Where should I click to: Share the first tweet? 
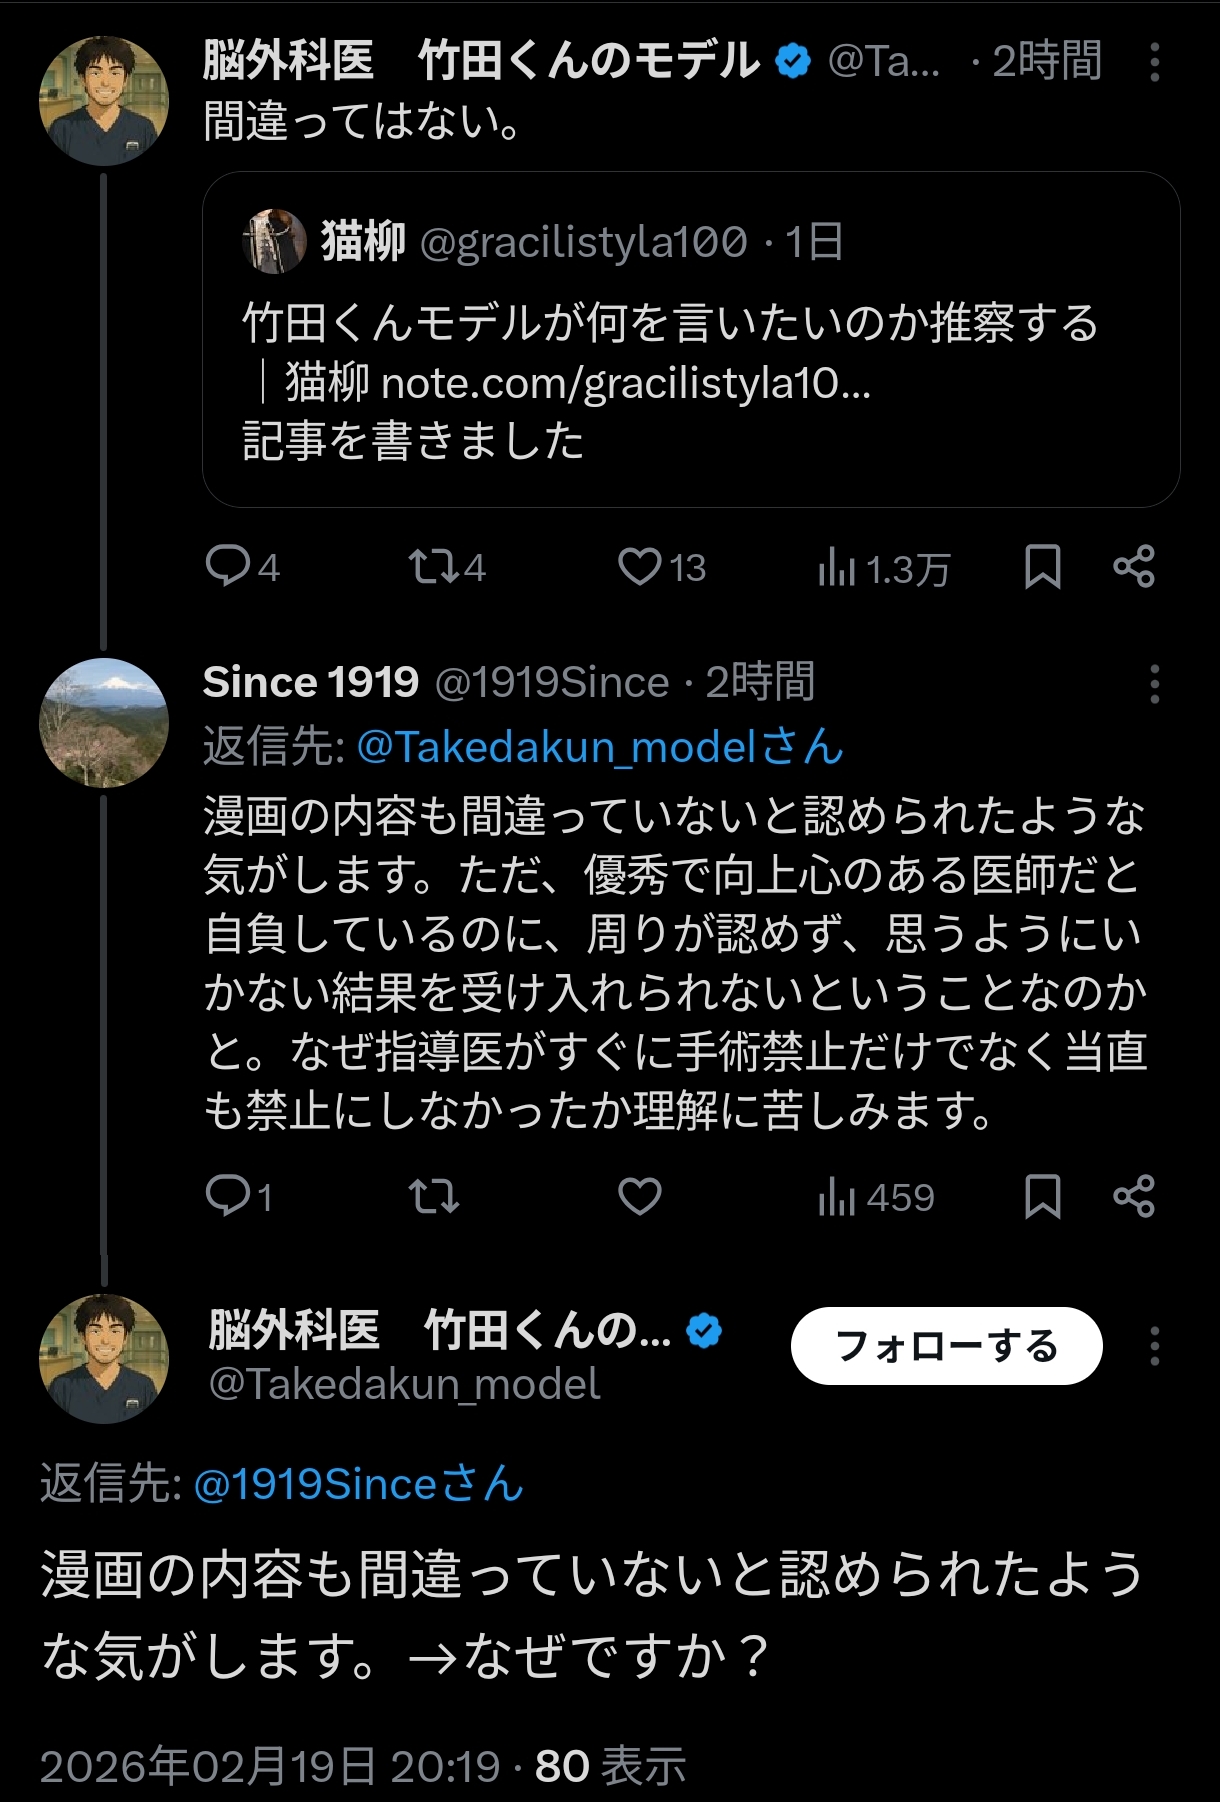pyautogui.click(x=1134, y=566)
